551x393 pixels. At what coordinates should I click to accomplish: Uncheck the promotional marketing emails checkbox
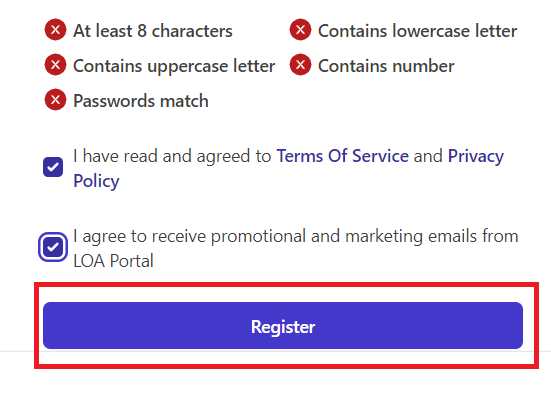53,247
